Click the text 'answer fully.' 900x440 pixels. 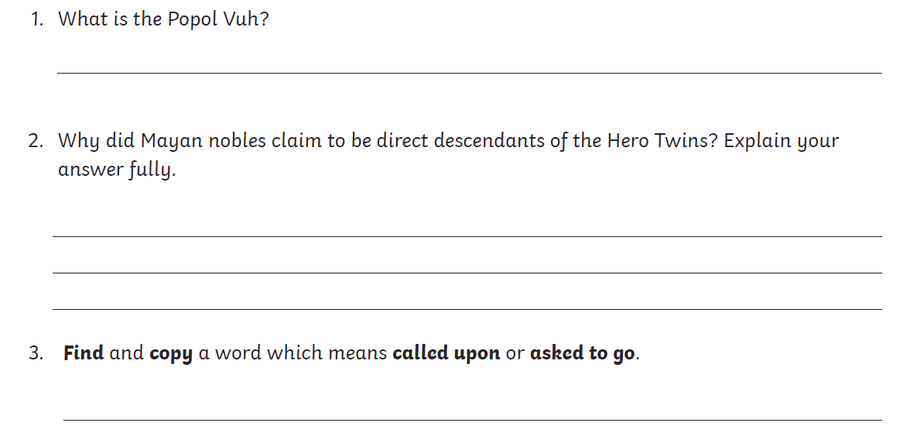117,170
